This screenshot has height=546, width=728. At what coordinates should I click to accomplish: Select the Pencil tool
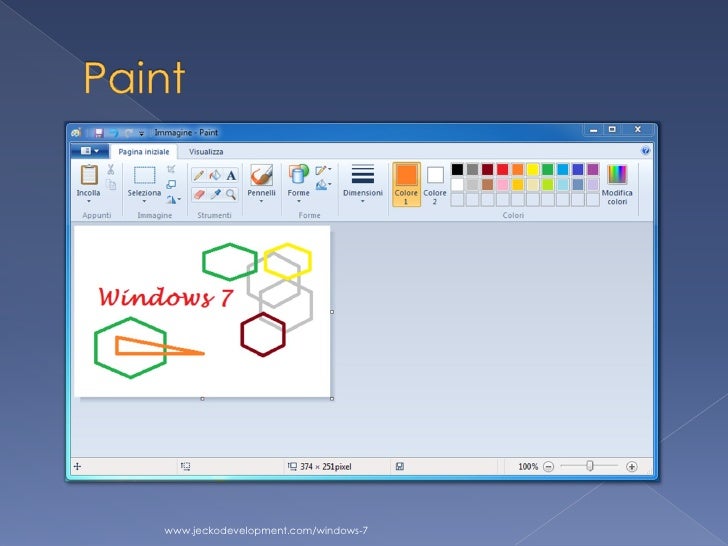coord(199,176)
